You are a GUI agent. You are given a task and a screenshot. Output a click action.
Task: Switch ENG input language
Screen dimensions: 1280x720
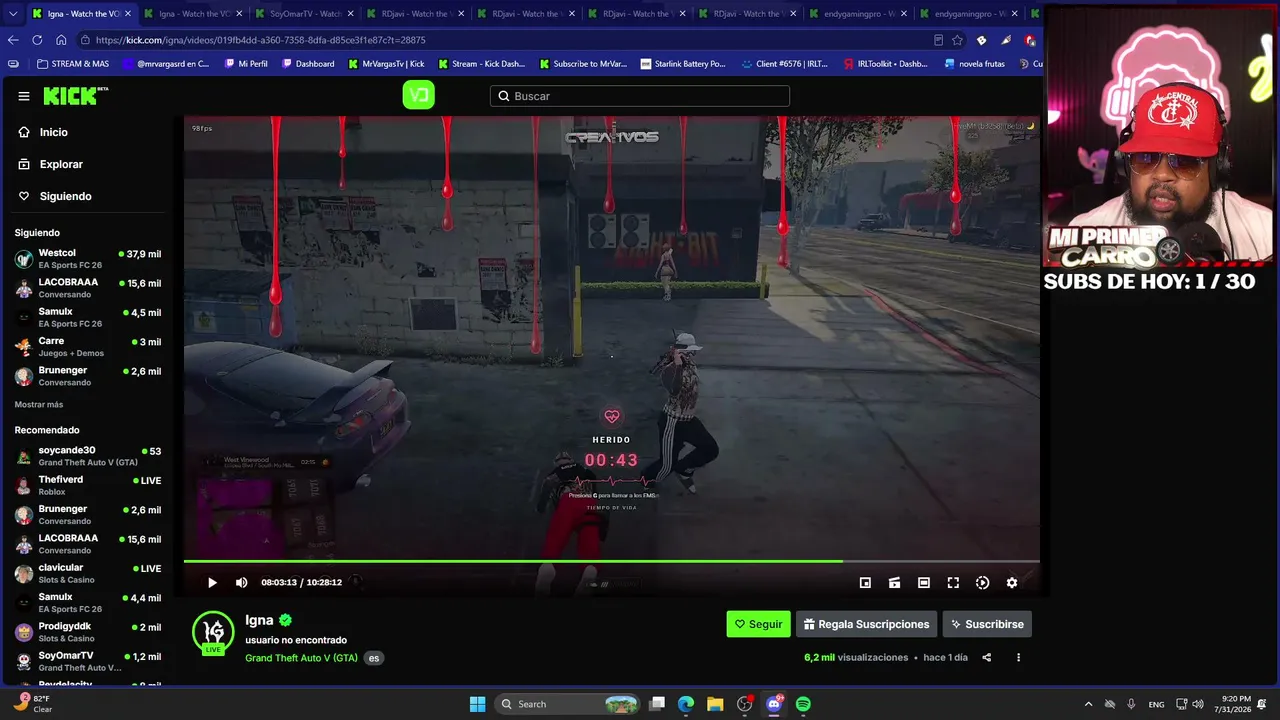(x=1156, y=704)
